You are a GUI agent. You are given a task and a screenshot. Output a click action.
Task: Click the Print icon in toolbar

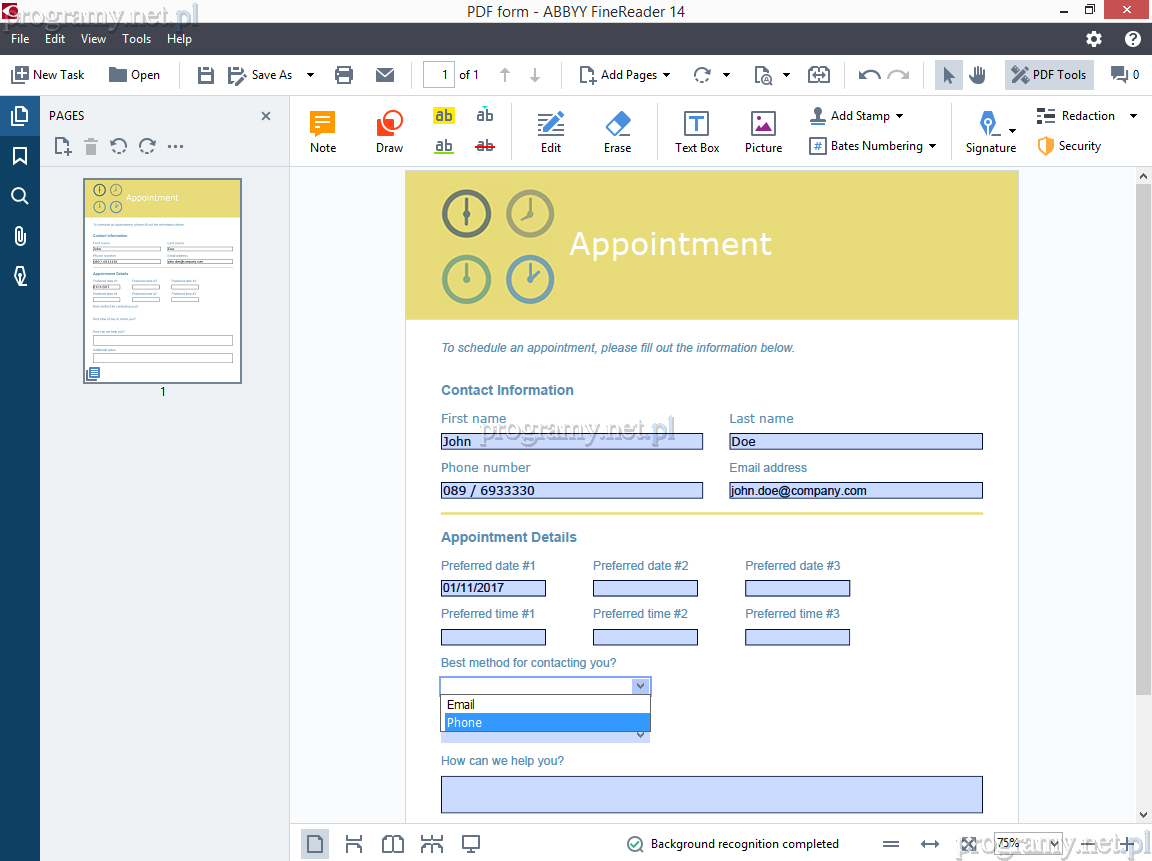coord(344,75)
